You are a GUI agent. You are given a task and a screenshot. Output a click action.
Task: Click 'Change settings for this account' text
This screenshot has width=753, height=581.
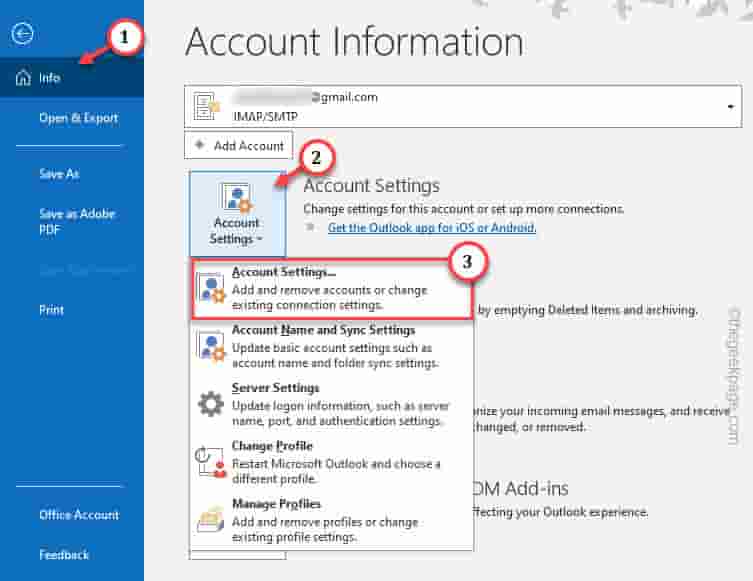click(x=463, y=209)
